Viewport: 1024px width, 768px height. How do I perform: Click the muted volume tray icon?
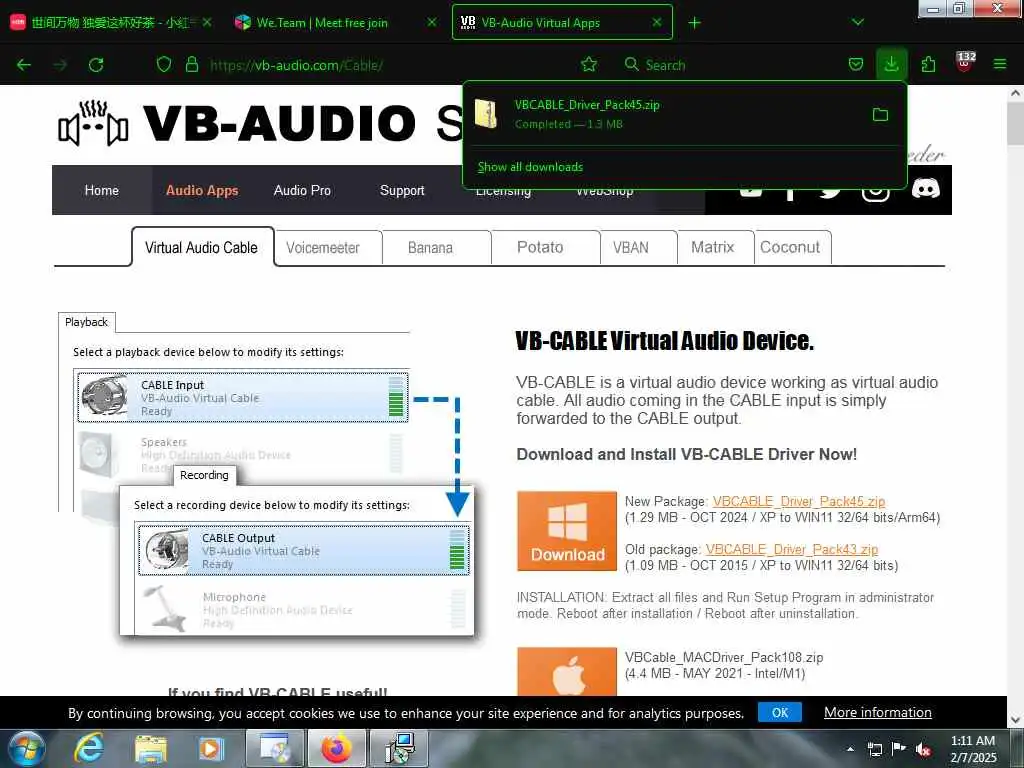click(923, 749)
